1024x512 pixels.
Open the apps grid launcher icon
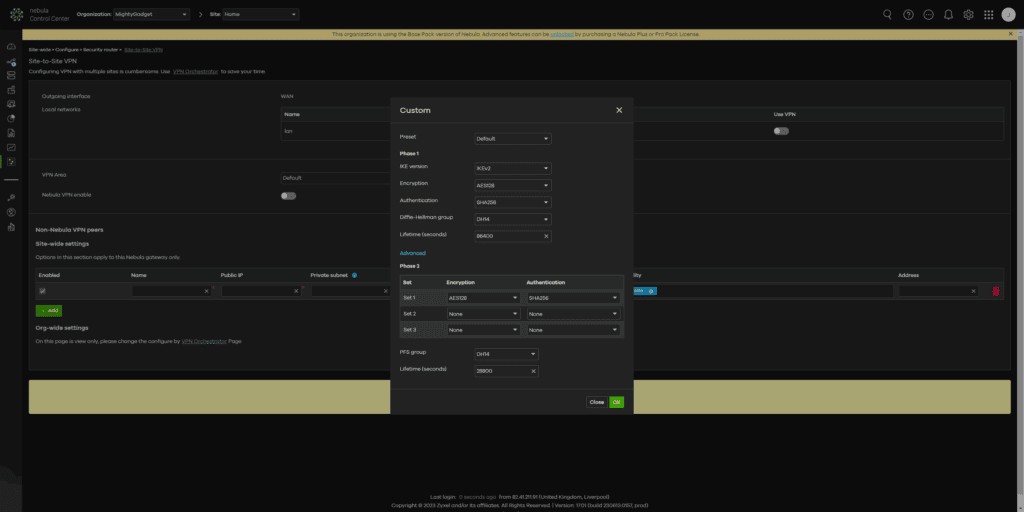[989, 14]
